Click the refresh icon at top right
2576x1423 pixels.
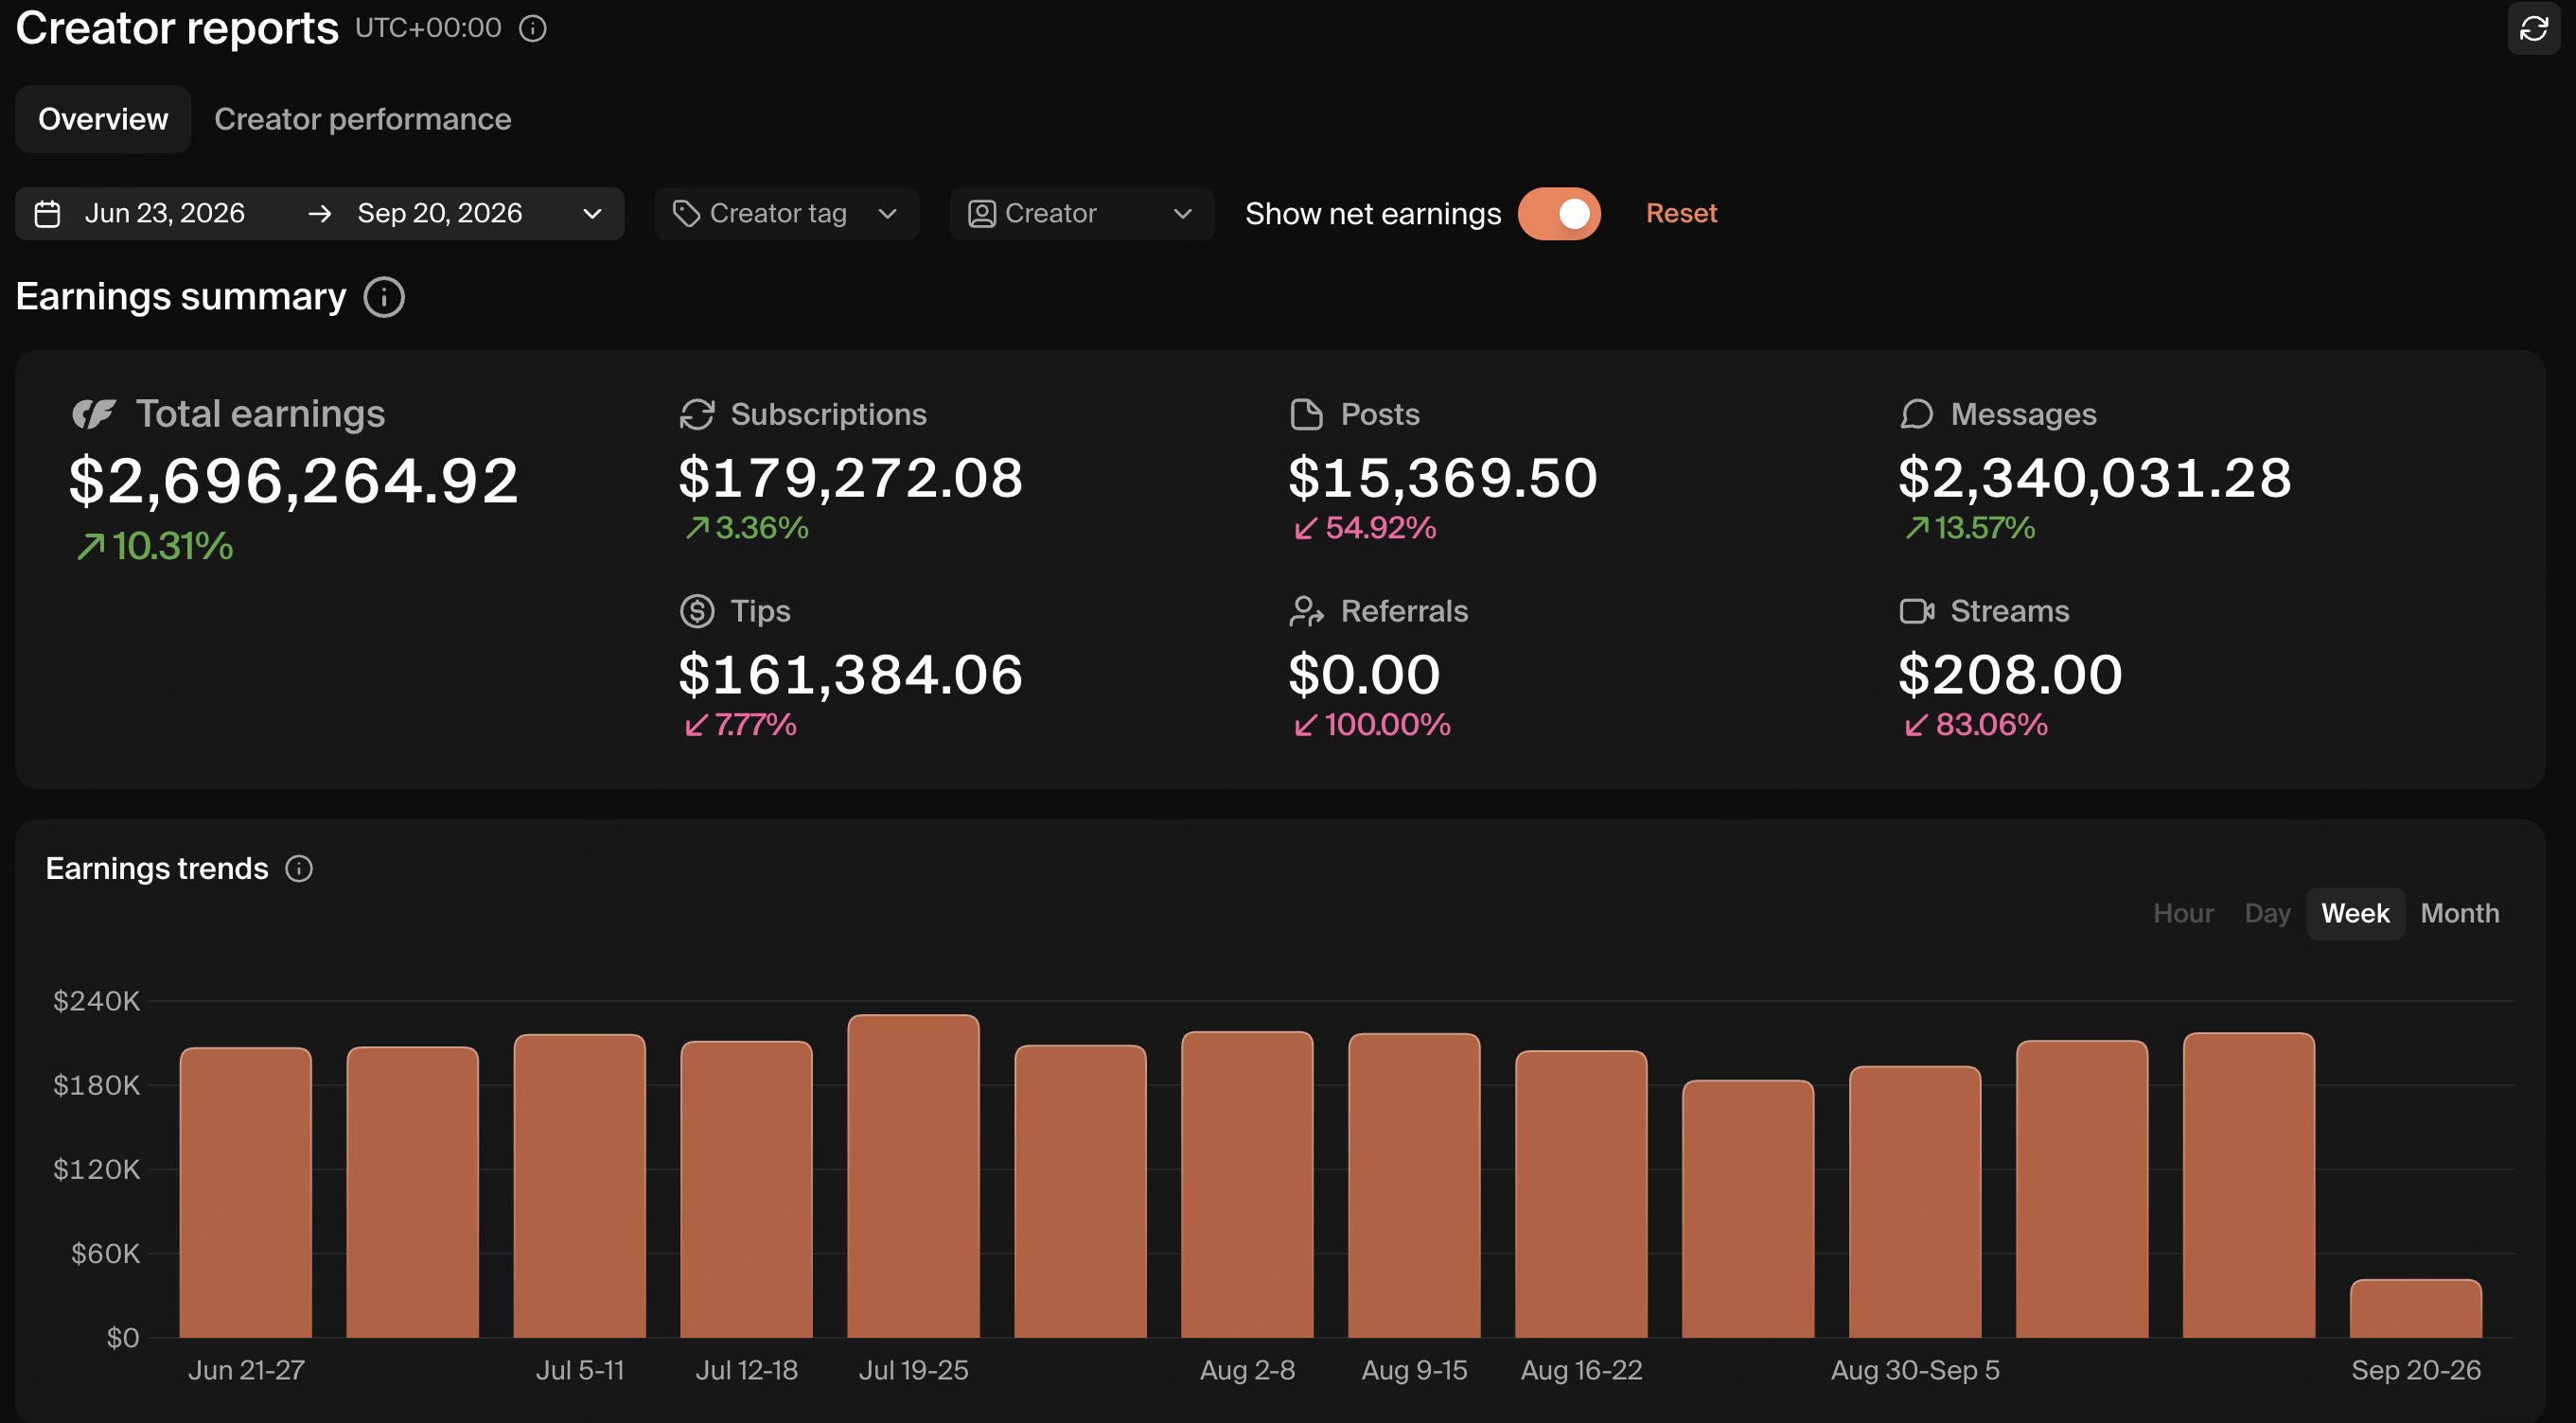(x=2533, y=28)
